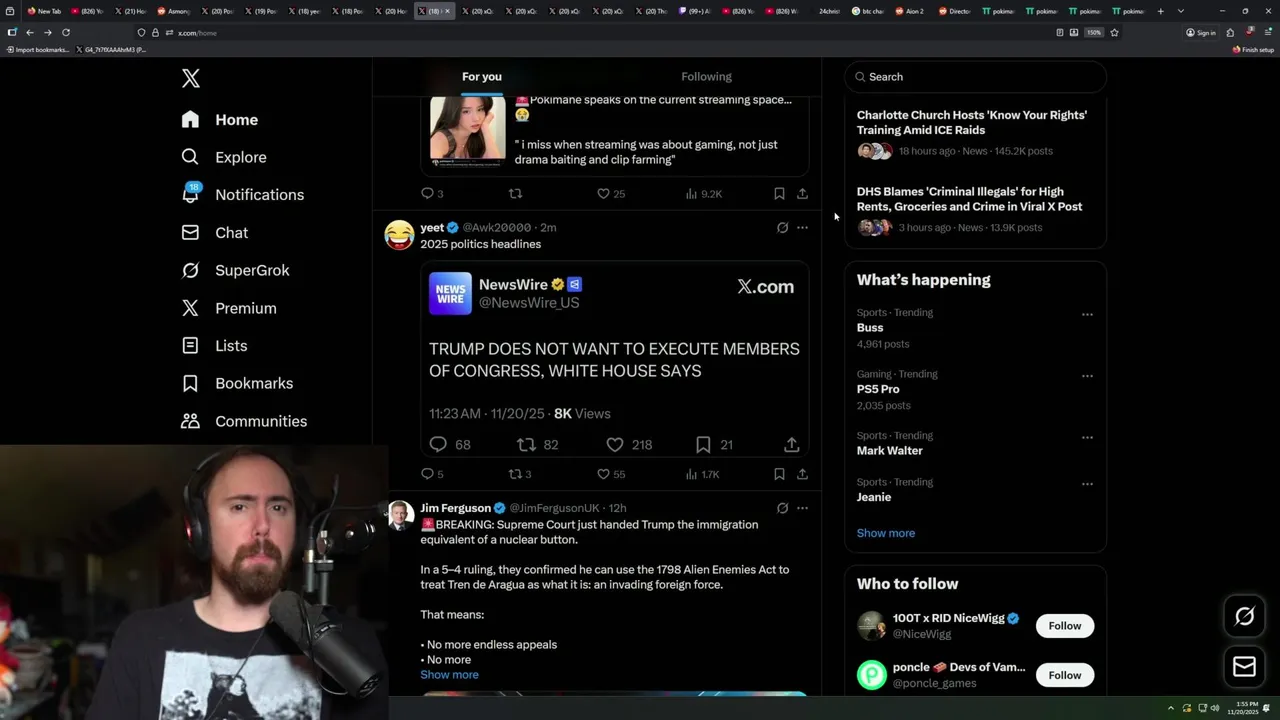Screen dimensions: 1280x720
Task: Open the Buss trending topic
Action: pyautogui.click(x=870, y=328)
